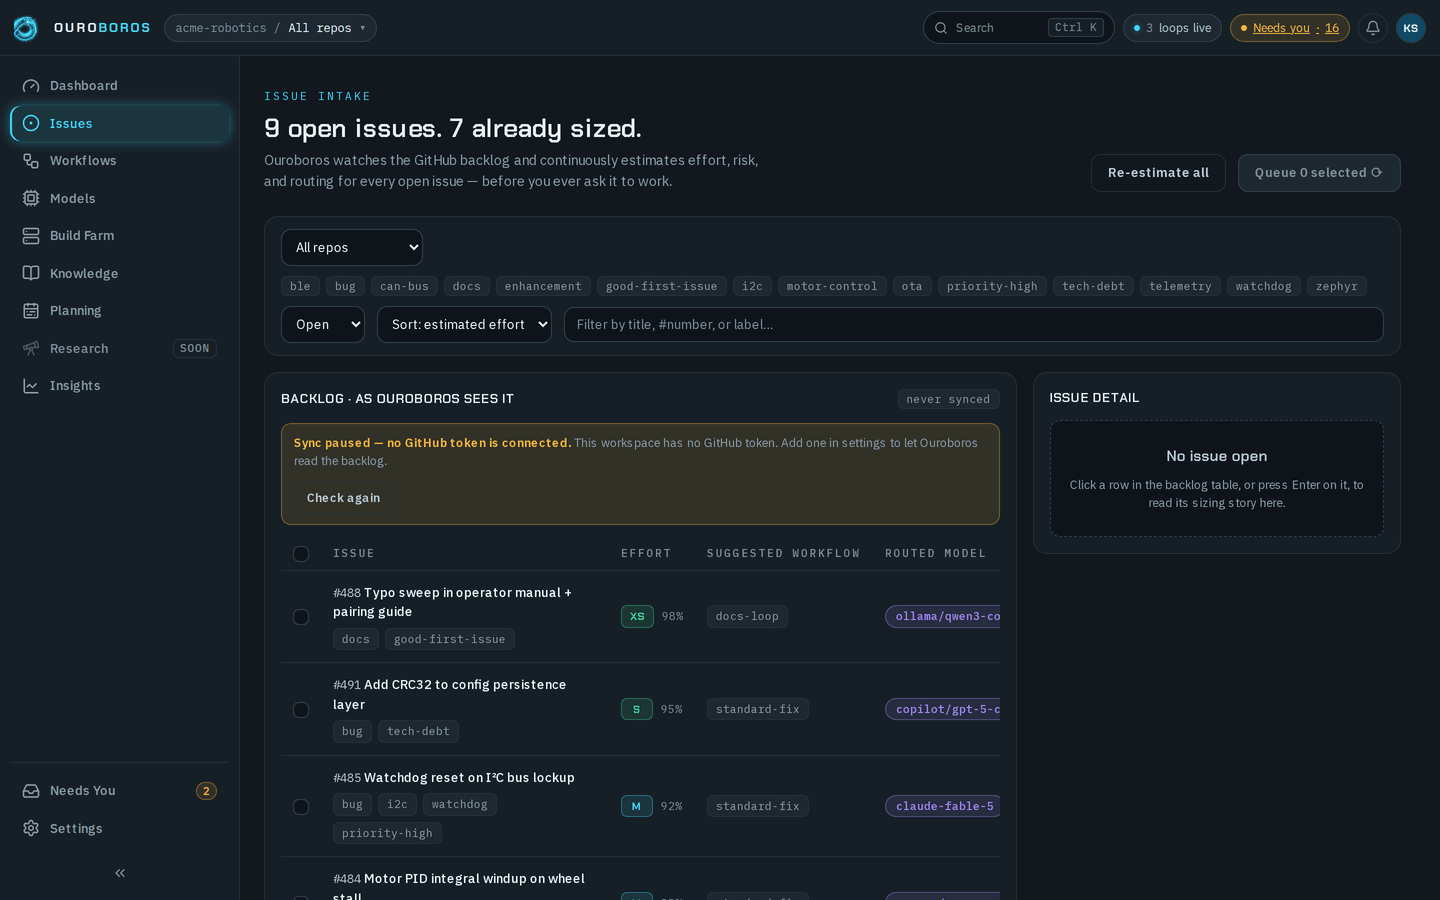Click the top Search box
The width and height of the screenshot is (1440, 900).
click(x=1018, y=28)
